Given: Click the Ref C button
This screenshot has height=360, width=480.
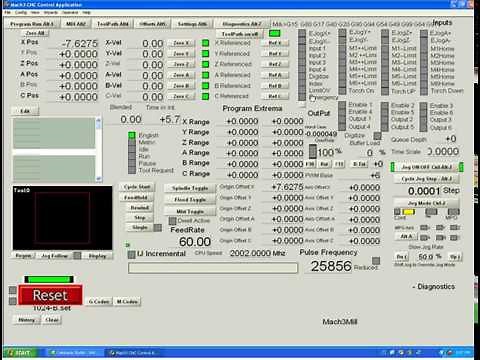Looking at the screenshot, I should (x=275, y=96).
